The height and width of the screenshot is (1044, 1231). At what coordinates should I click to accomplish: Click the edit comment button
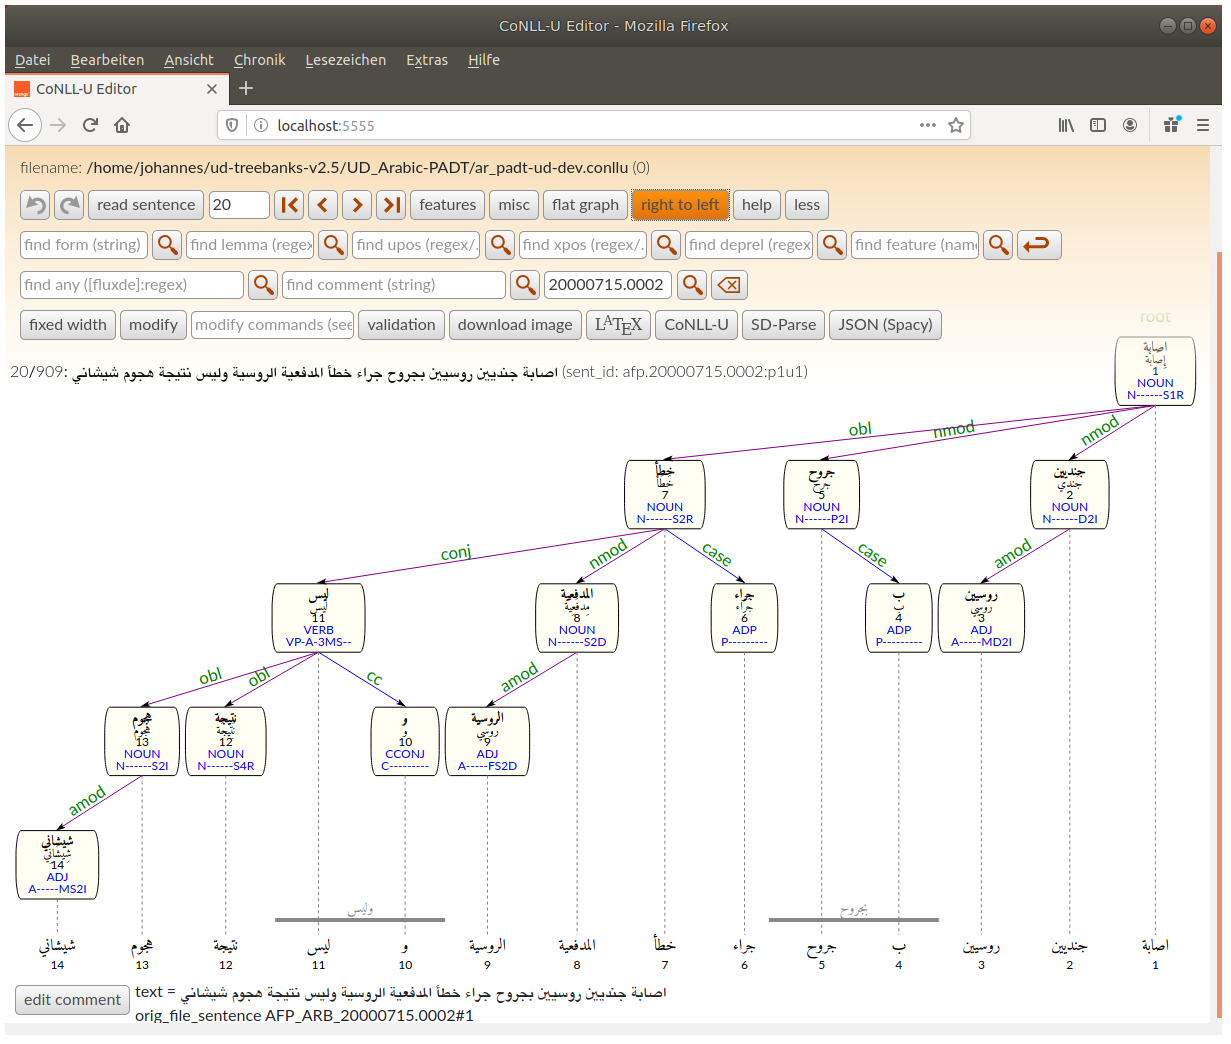coord(73,1000)
